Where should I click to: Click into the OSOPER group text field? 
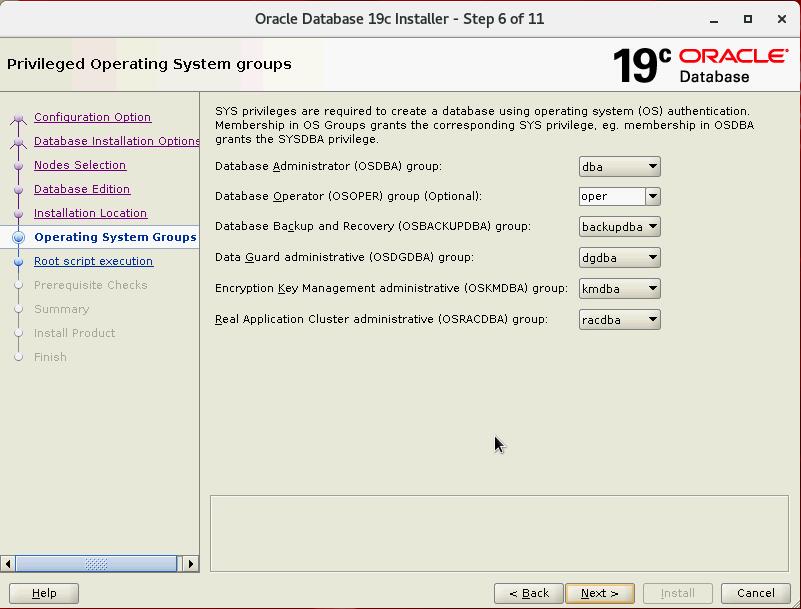pyautogui.click(x=611, y=197)
